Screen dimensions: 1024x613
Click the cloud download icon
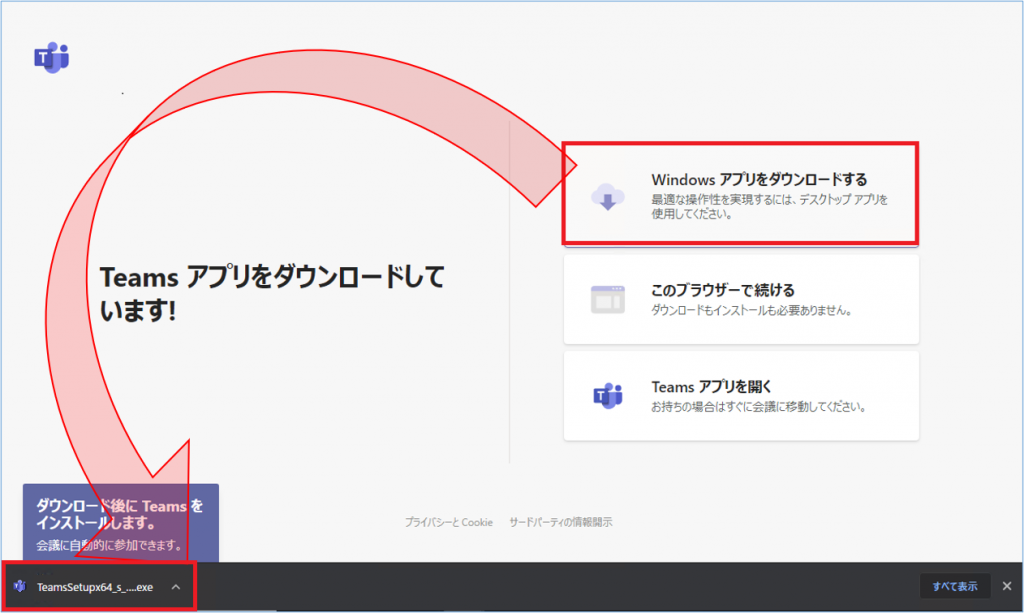[607, 196]
